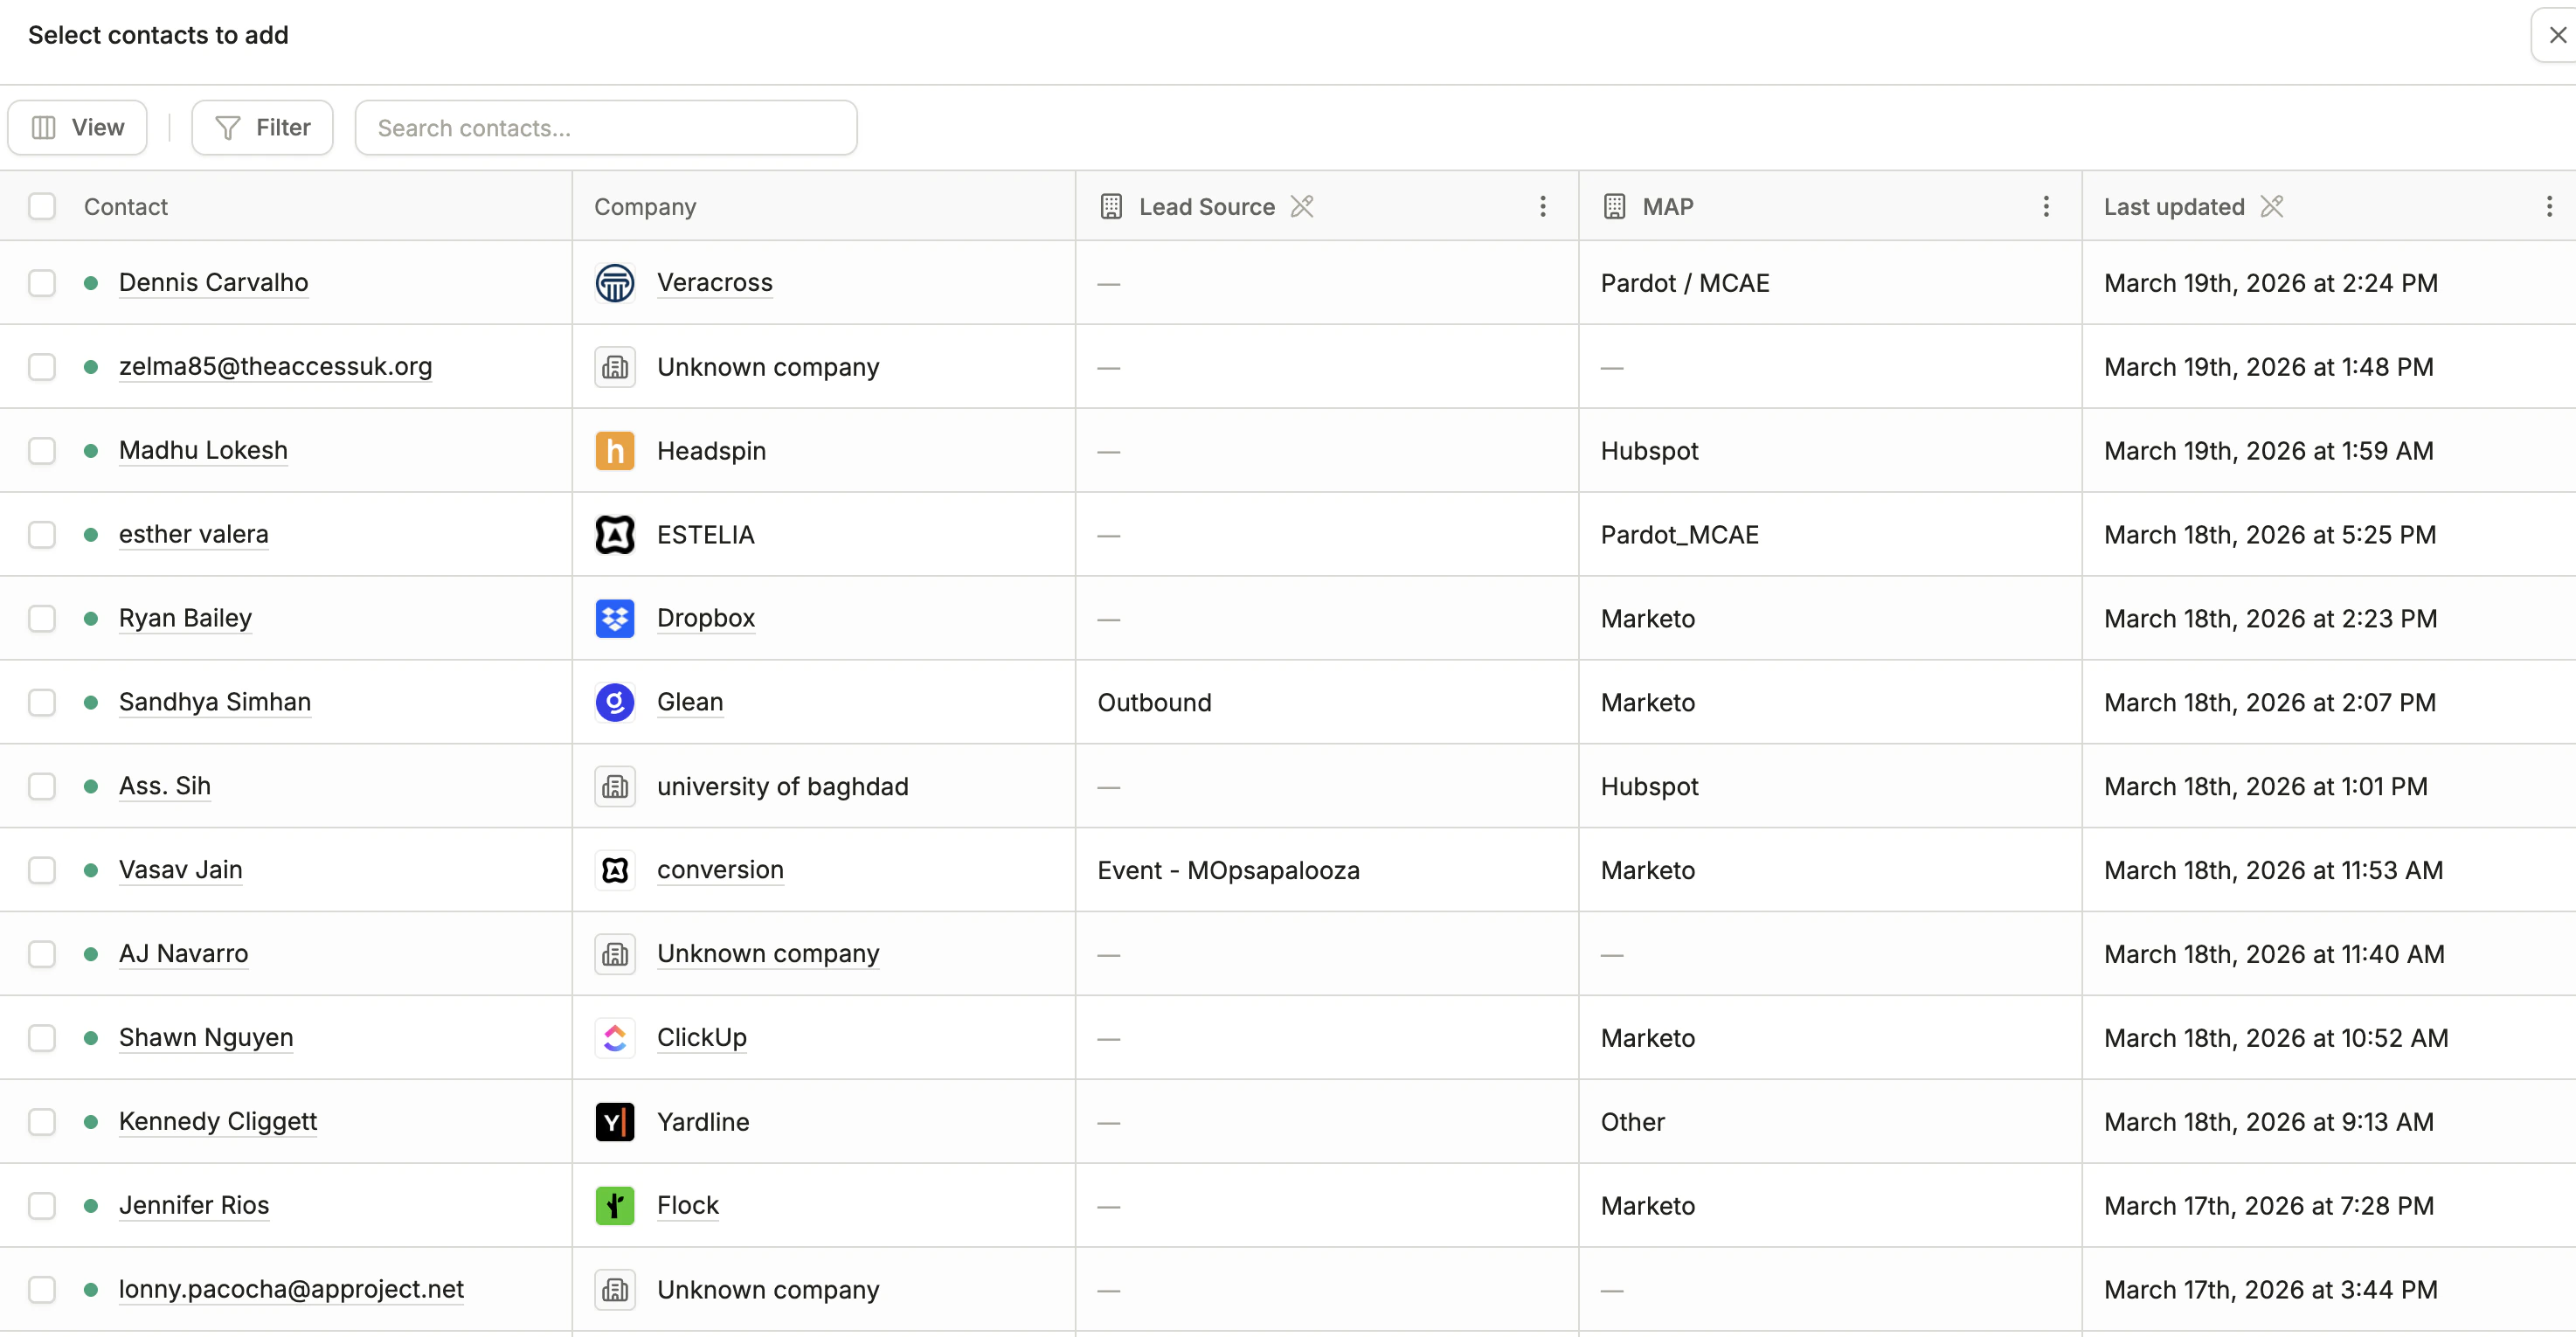Click the Flock green logo icon

(x=614, y=1206)
